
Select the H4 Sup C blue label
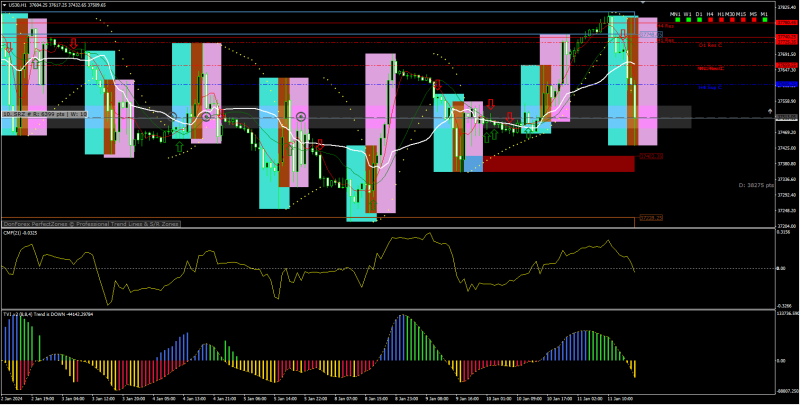[709, 87]
